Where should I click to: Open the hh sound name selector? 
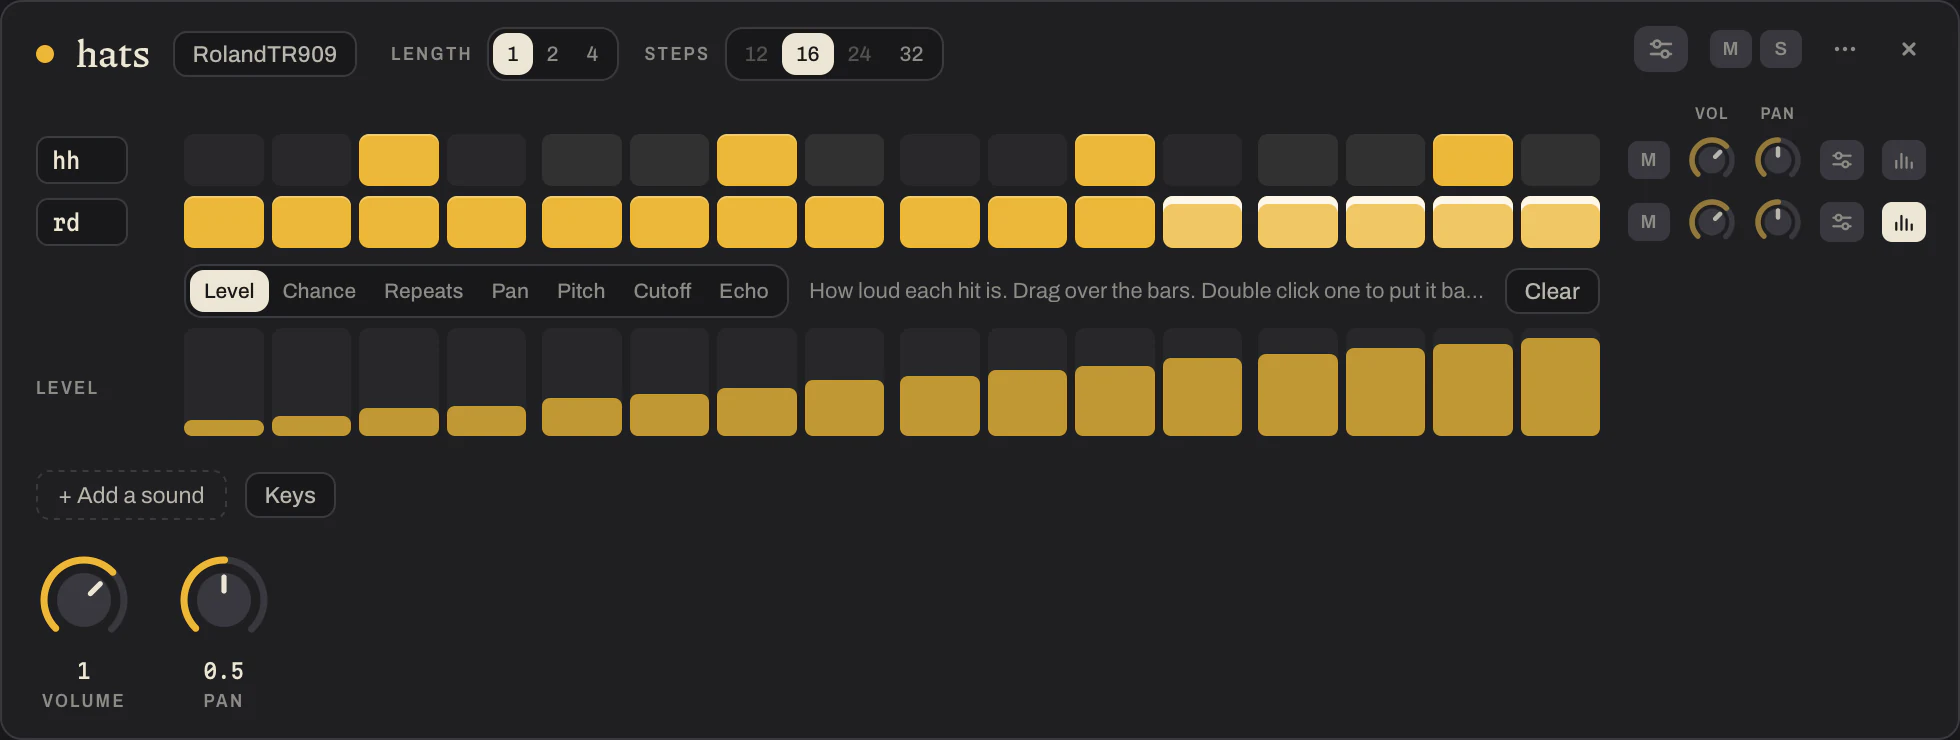click(82, 160)
